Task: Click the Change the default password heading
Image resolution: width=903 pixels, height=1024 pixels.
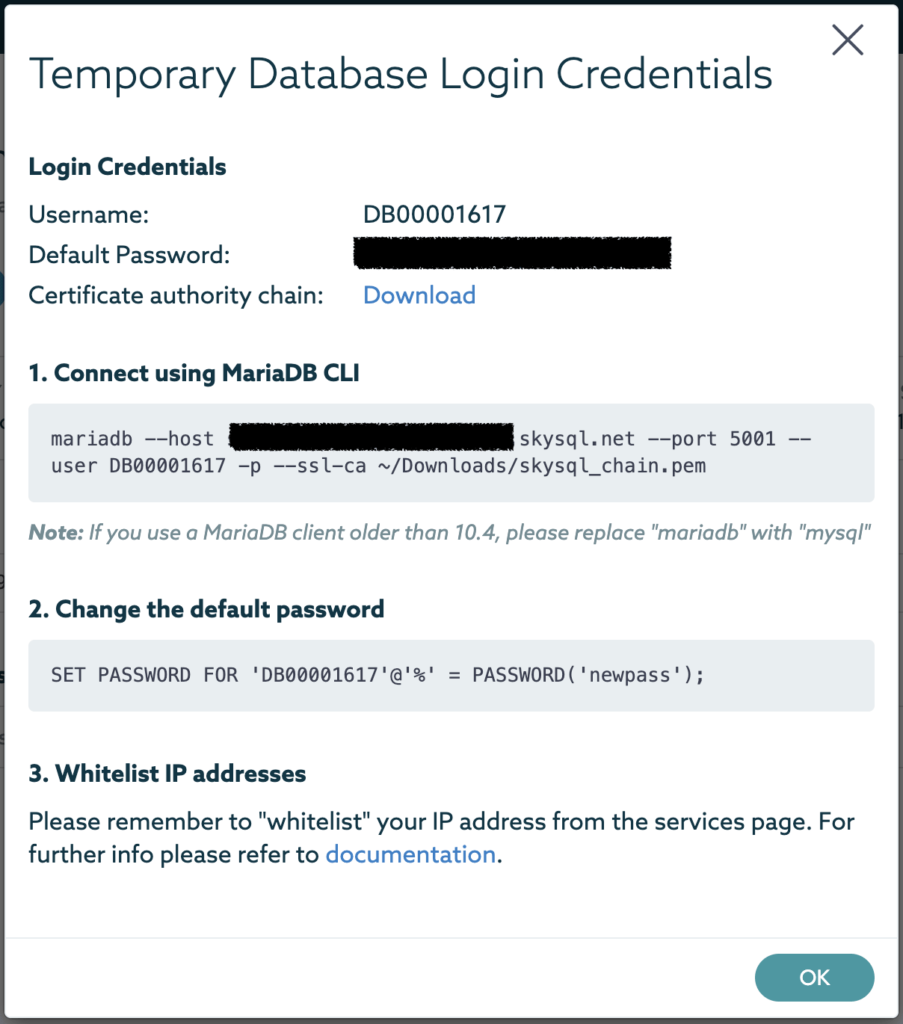Action: (206, 609)
